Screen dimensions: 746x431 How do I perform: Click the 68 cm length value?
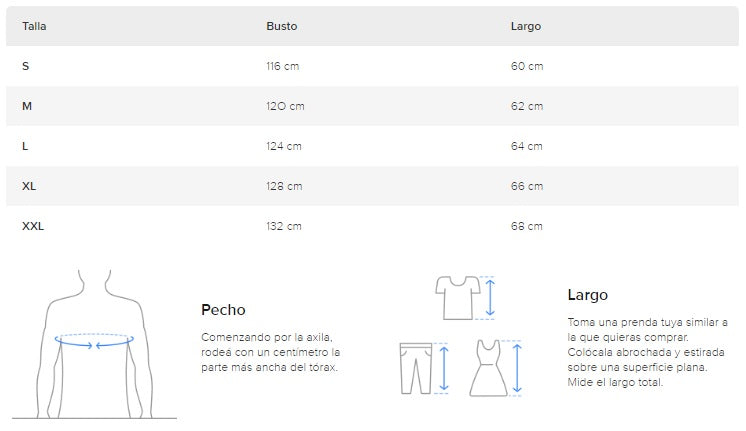(x=527, y=226)
